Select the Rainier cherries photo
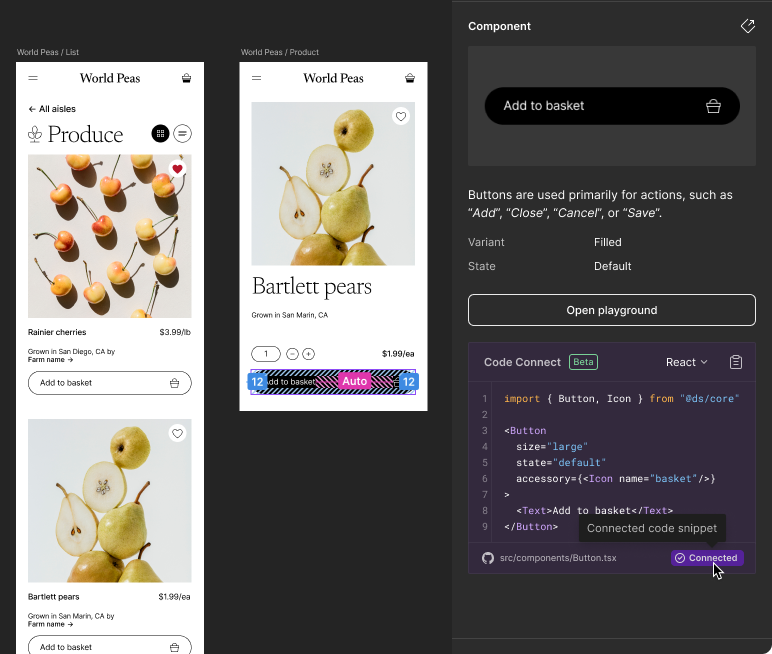This screenshot has height=654, width=772. point(110,236)
